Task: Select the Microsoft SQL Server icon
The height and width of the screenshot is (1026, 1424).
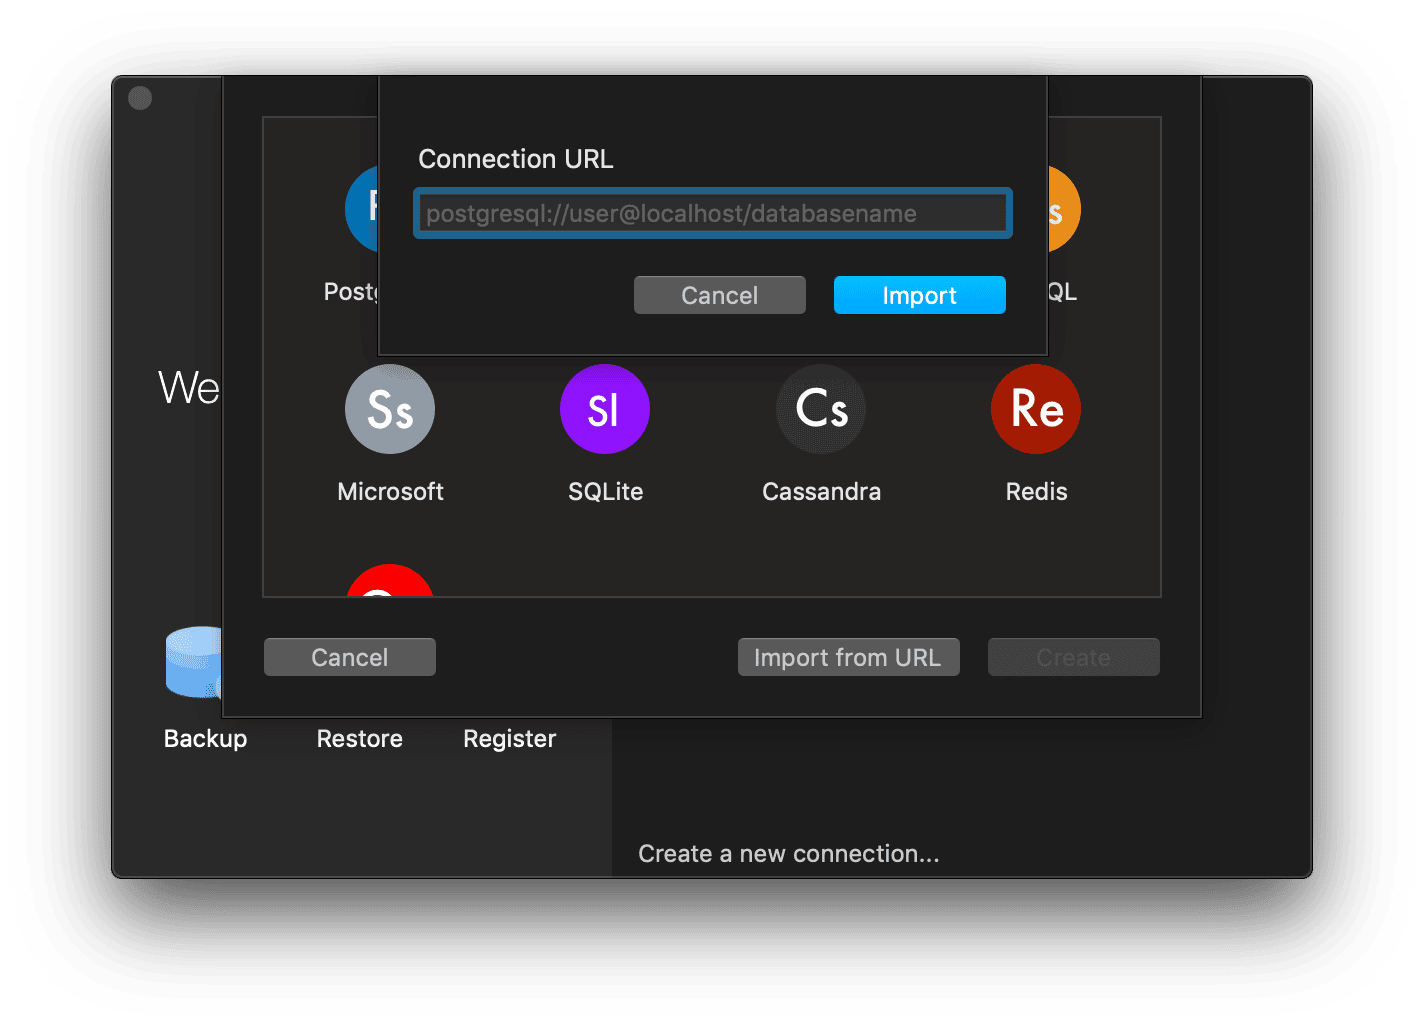Action: pos(390,409)
